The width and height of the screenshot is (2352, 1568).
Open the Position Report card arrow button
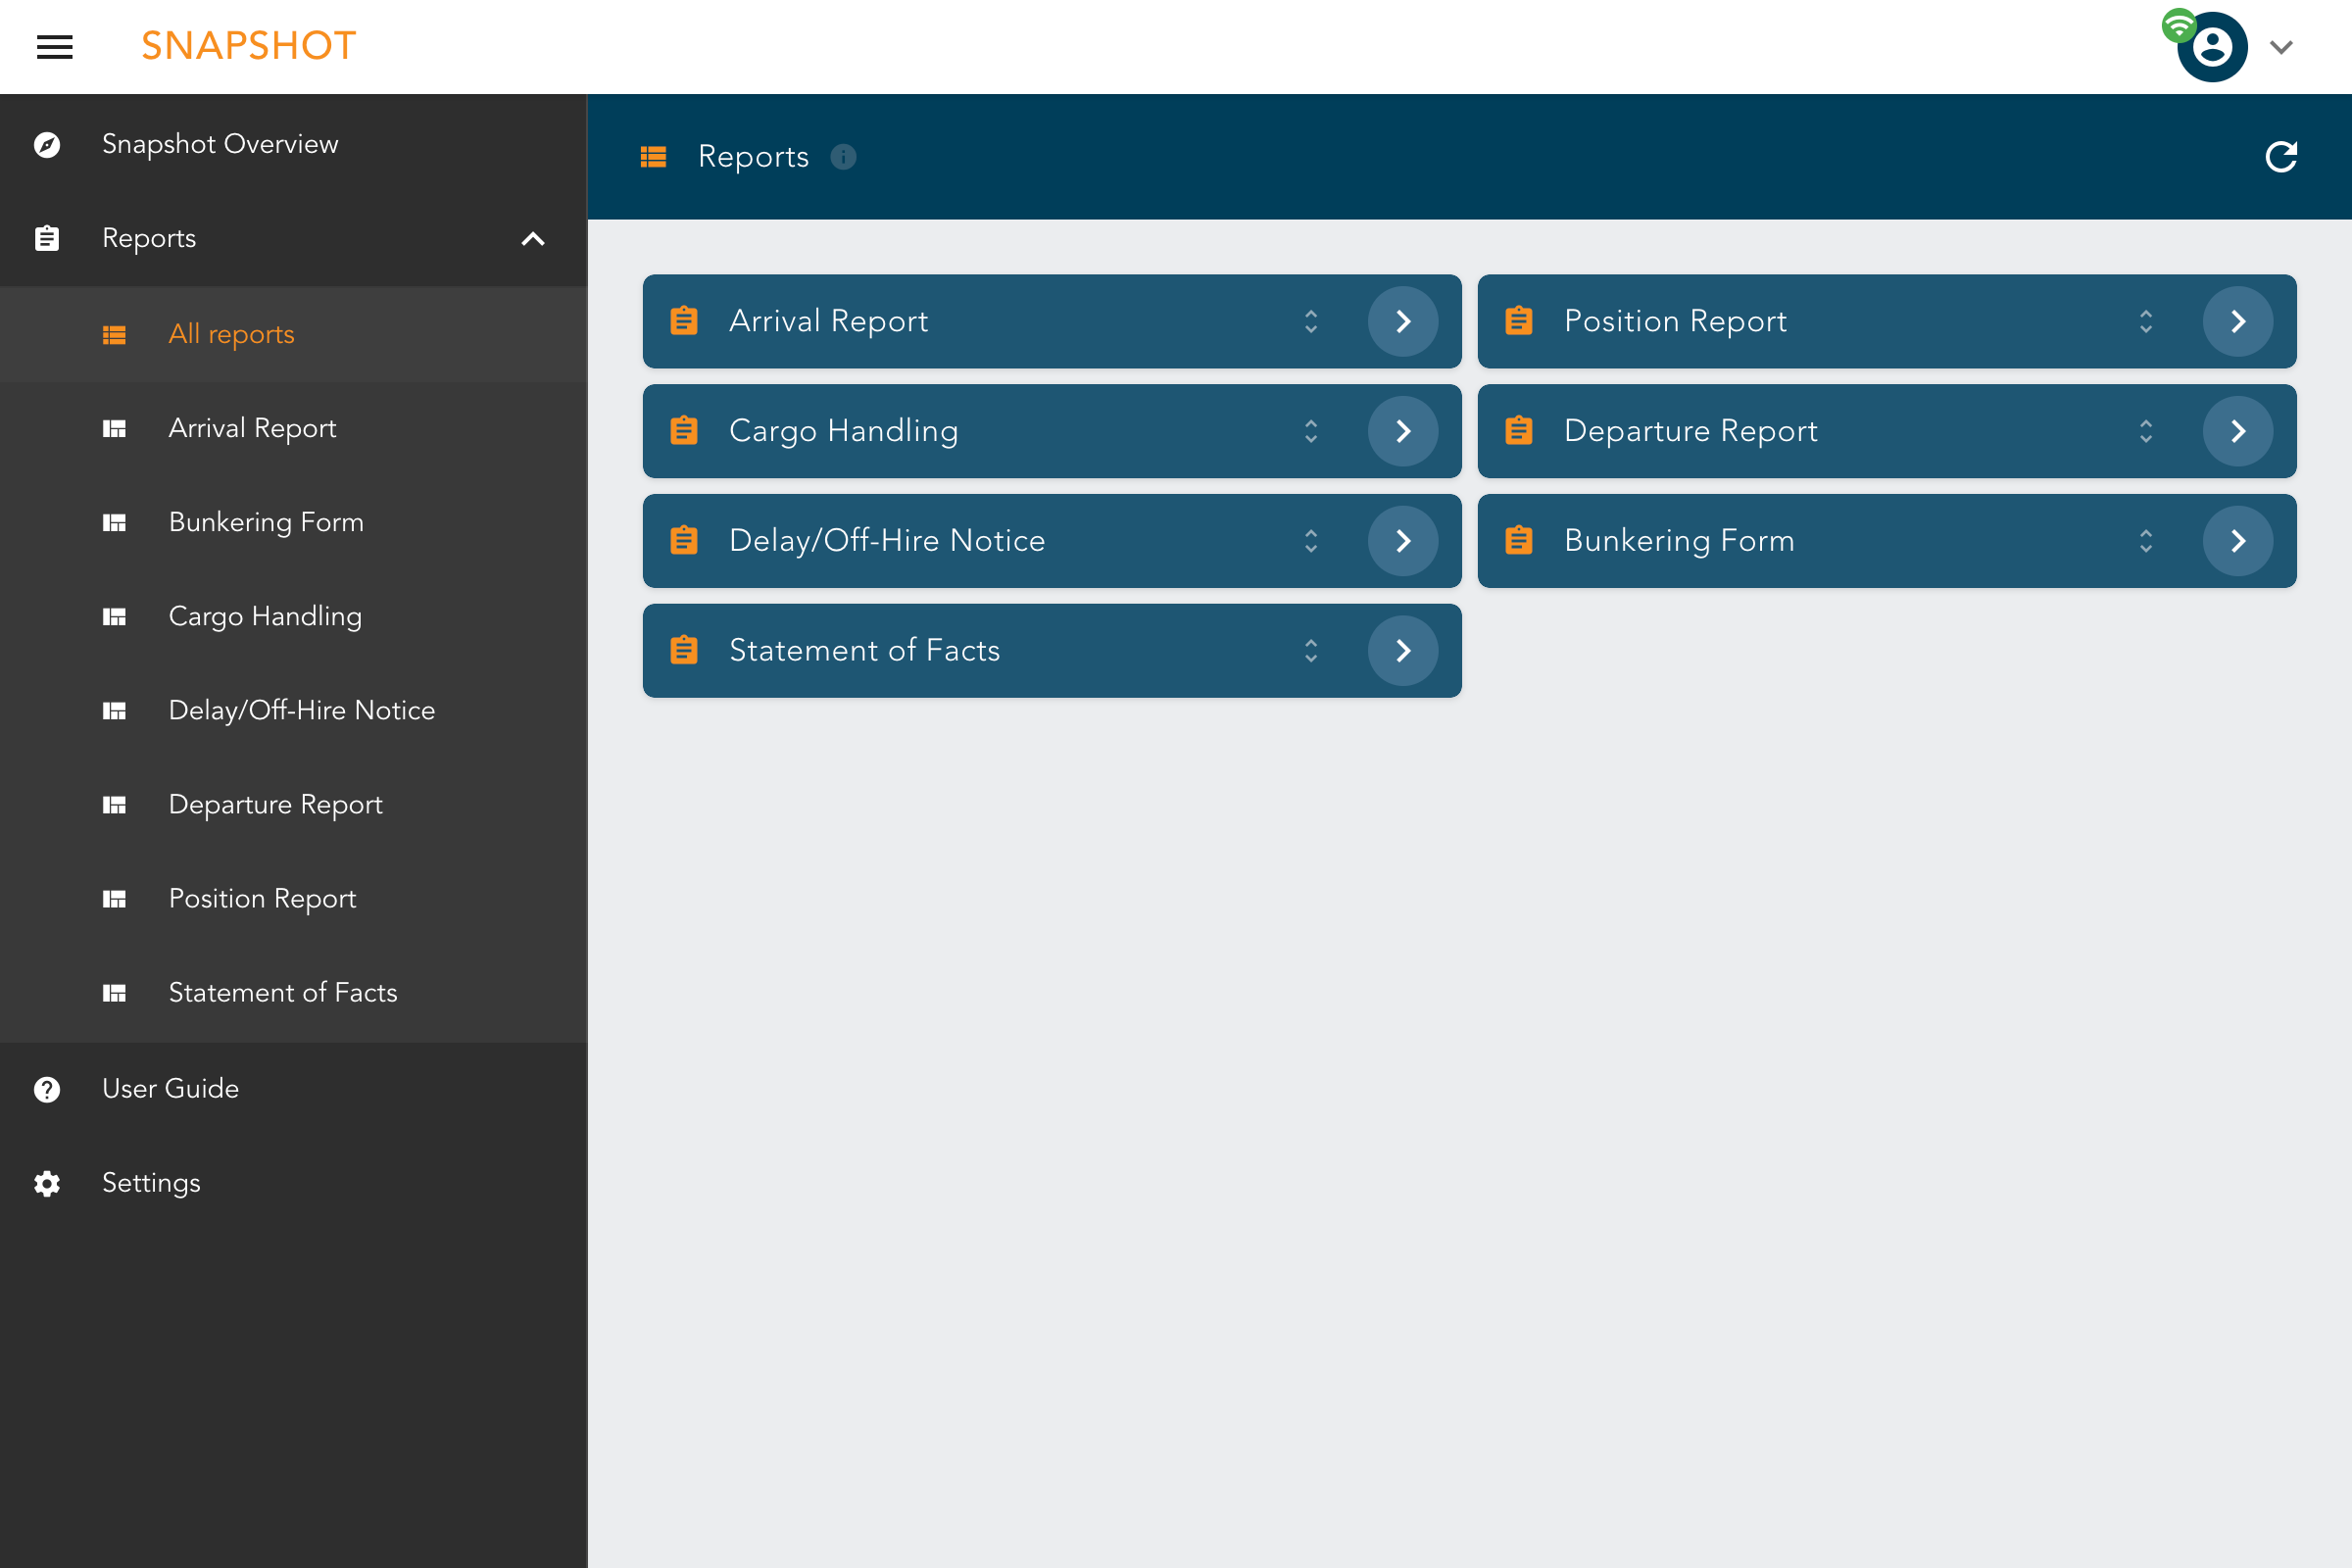point(2238,321)
